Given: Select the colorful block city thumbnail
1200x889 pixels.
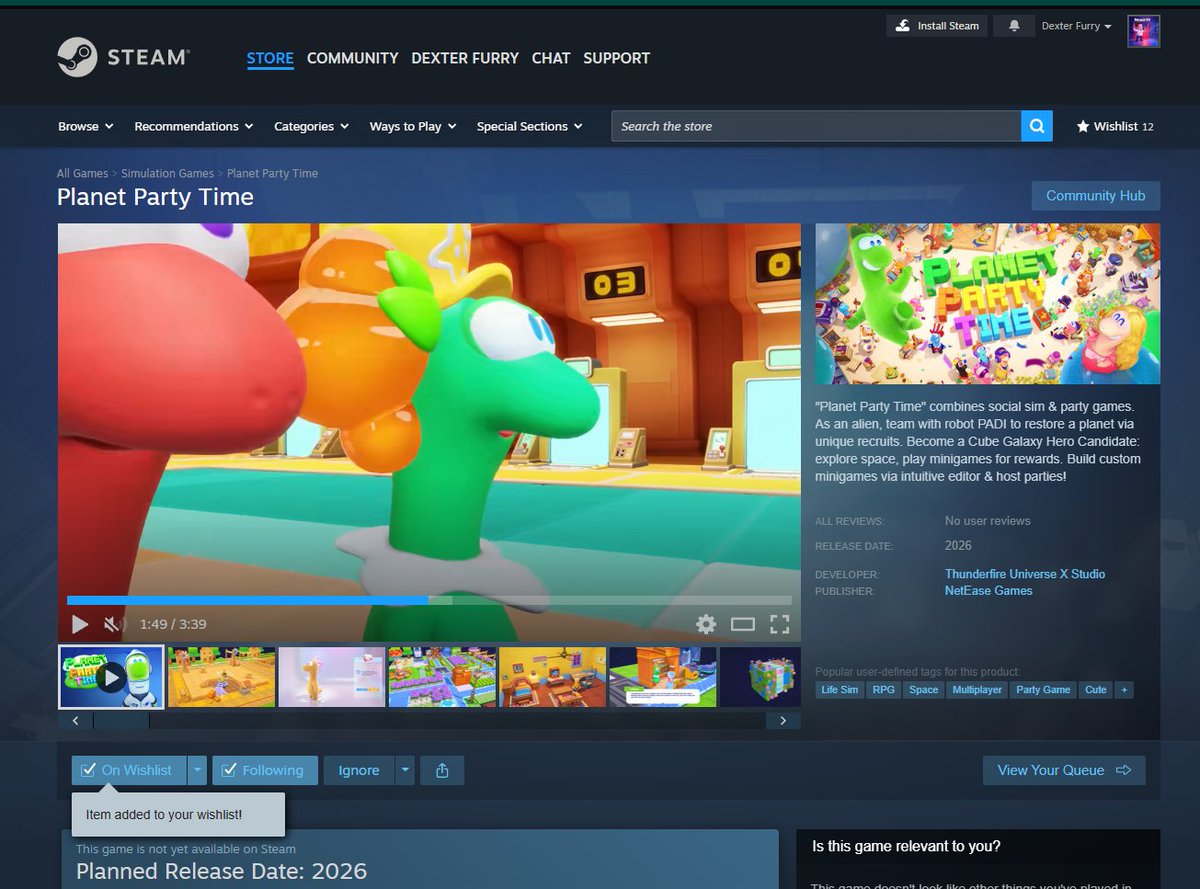Looking at the screenshot, I should (442, 677).
